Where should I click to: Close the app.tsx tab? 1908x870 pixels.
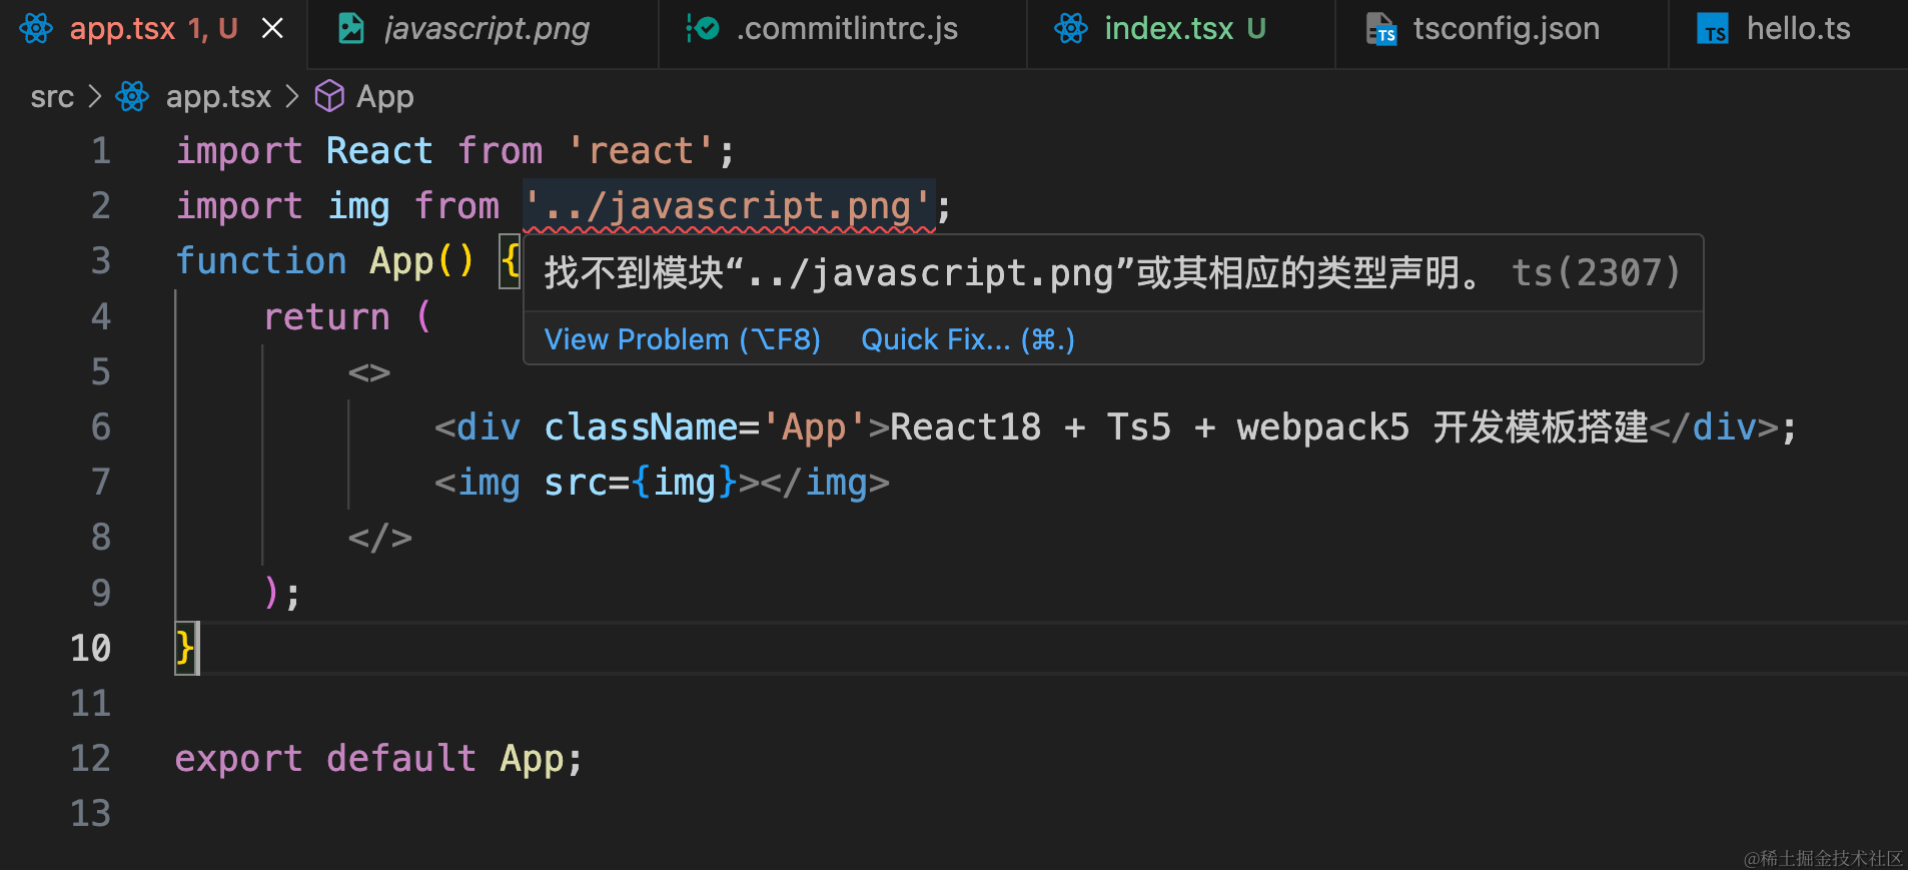[272, 29]
